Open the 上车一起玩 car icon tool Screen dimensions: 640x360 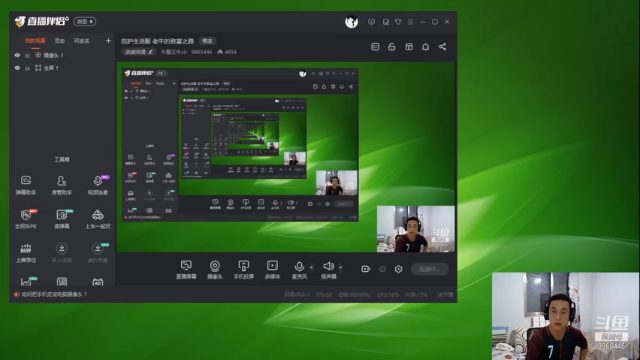pos(98,219)
